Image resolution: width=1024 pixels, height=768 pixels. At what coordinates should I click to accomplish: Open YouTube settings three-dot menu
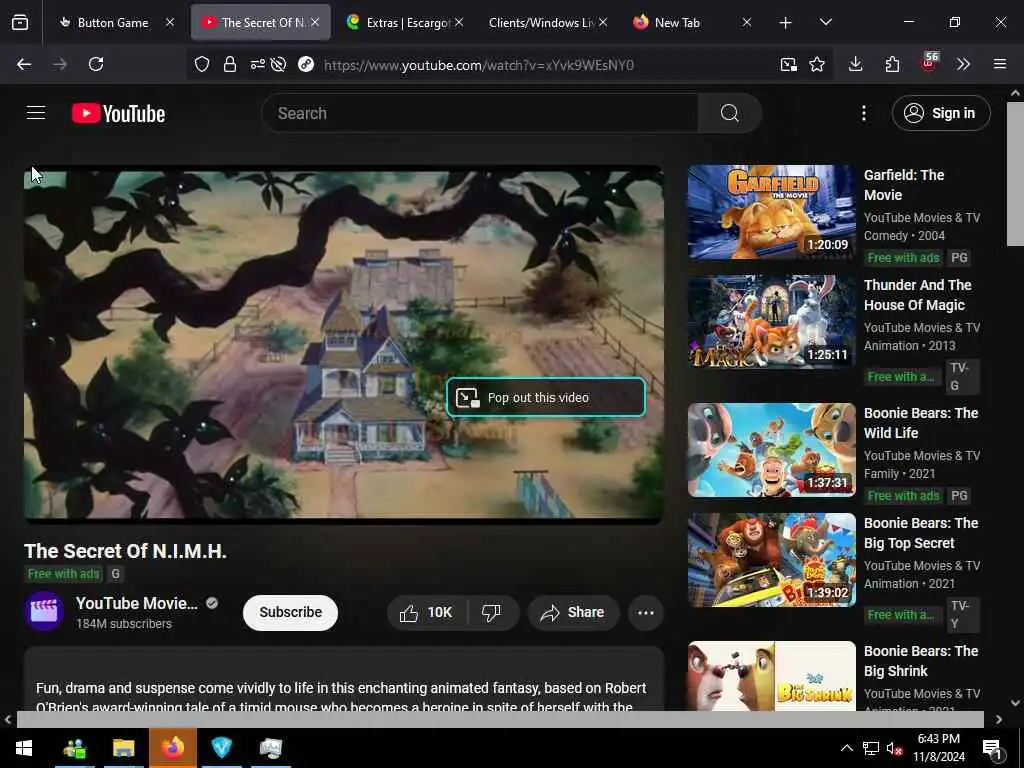863,113
